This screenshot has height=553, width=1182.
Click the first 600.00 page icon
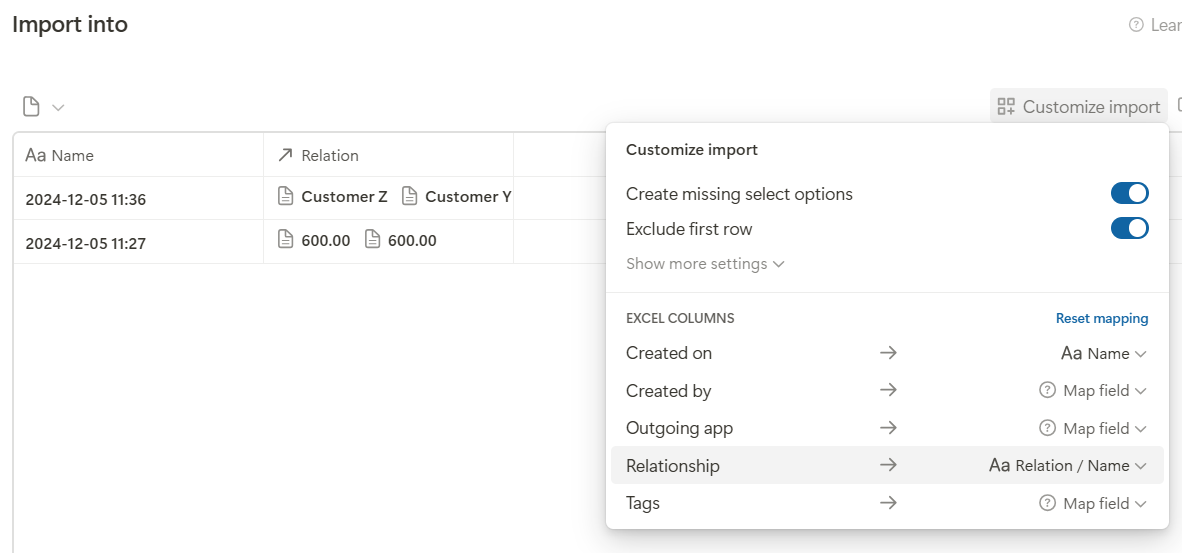286,241
